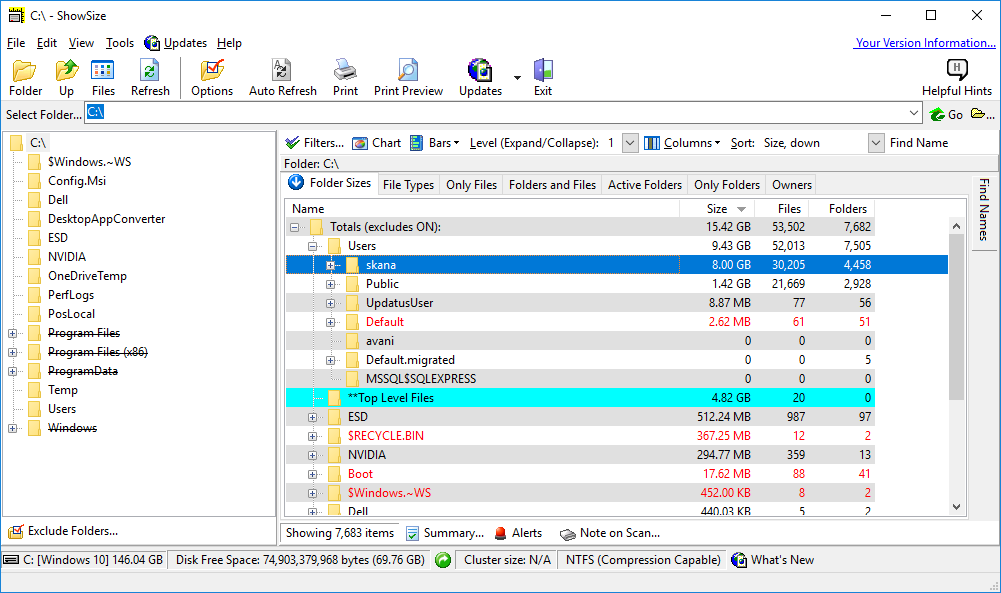
Task: Expand the $RECYCLE.BIN row
Action: point(312,437)
